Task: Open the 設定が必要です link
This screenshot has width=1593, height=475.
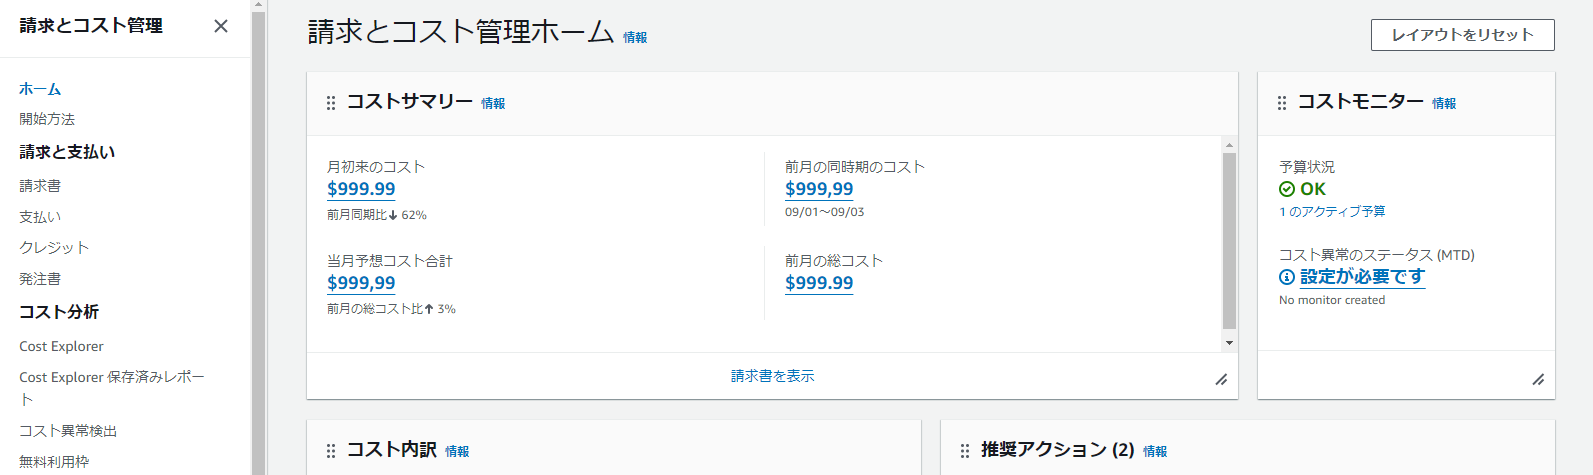Action: pyautogui.click(x=1362, y=277)
